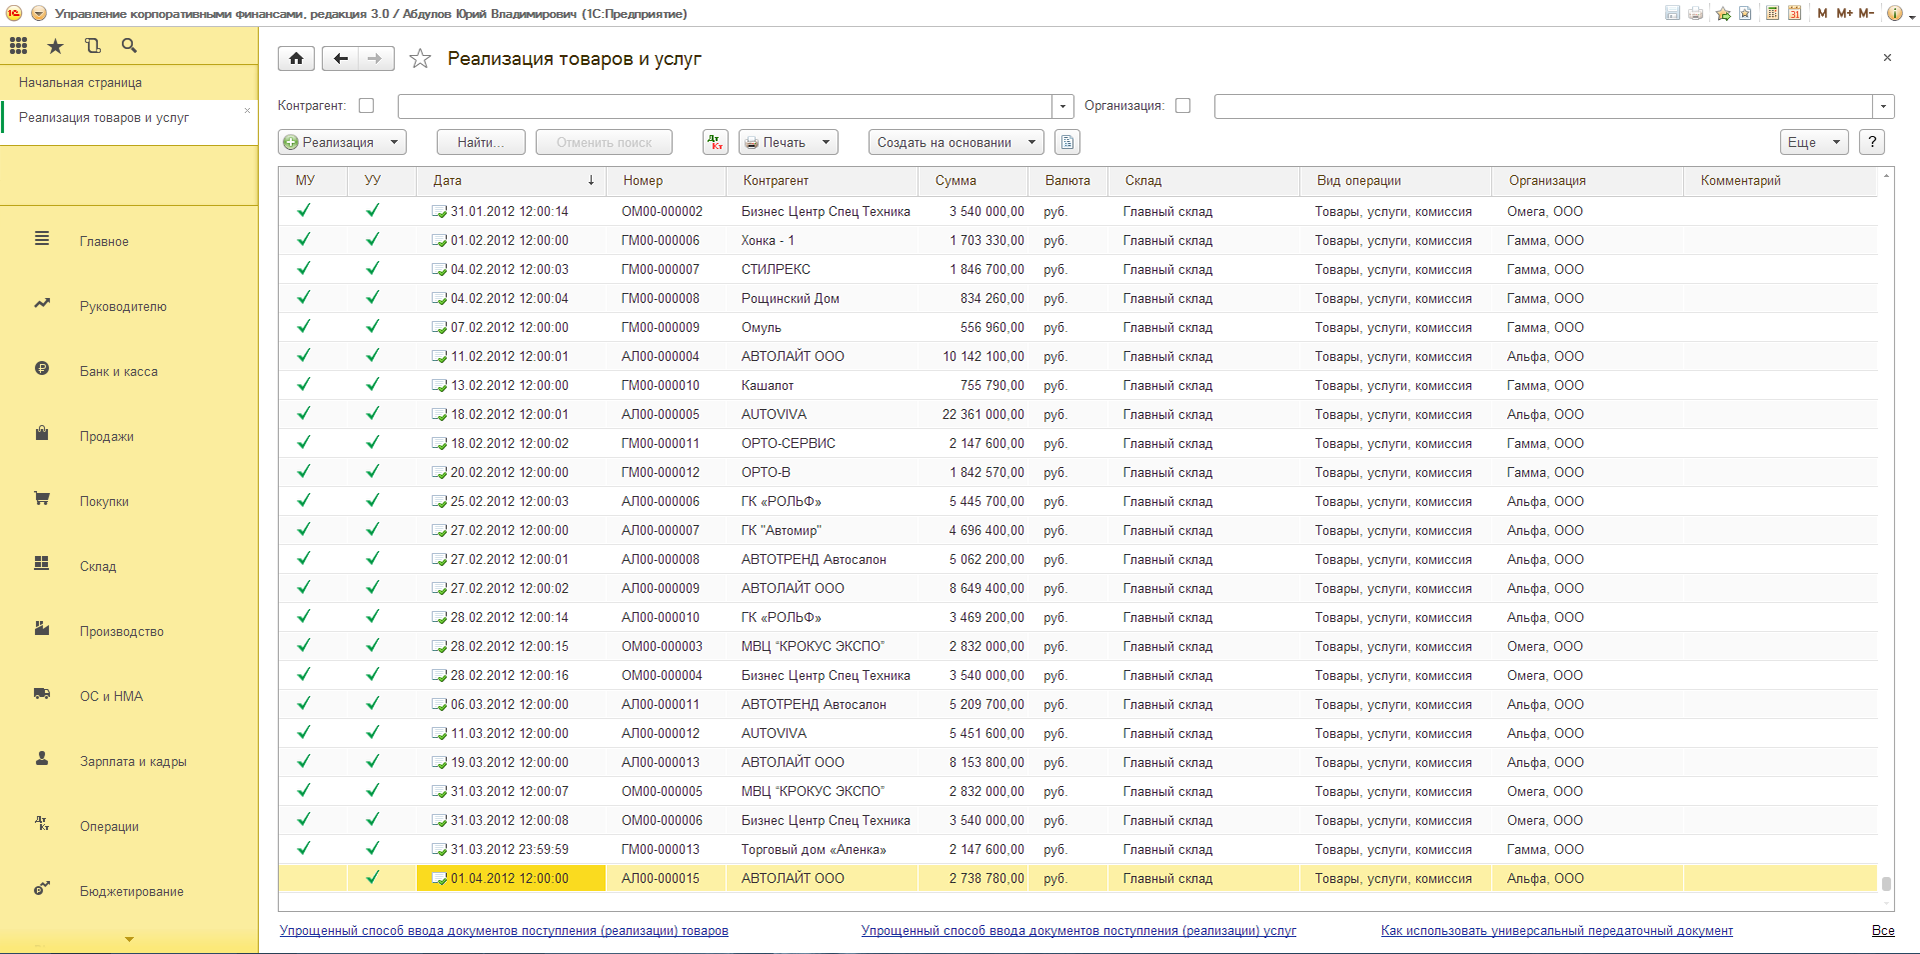Open the Операции section
This screenshot has height=954, width=1920.
coord(109,826)
